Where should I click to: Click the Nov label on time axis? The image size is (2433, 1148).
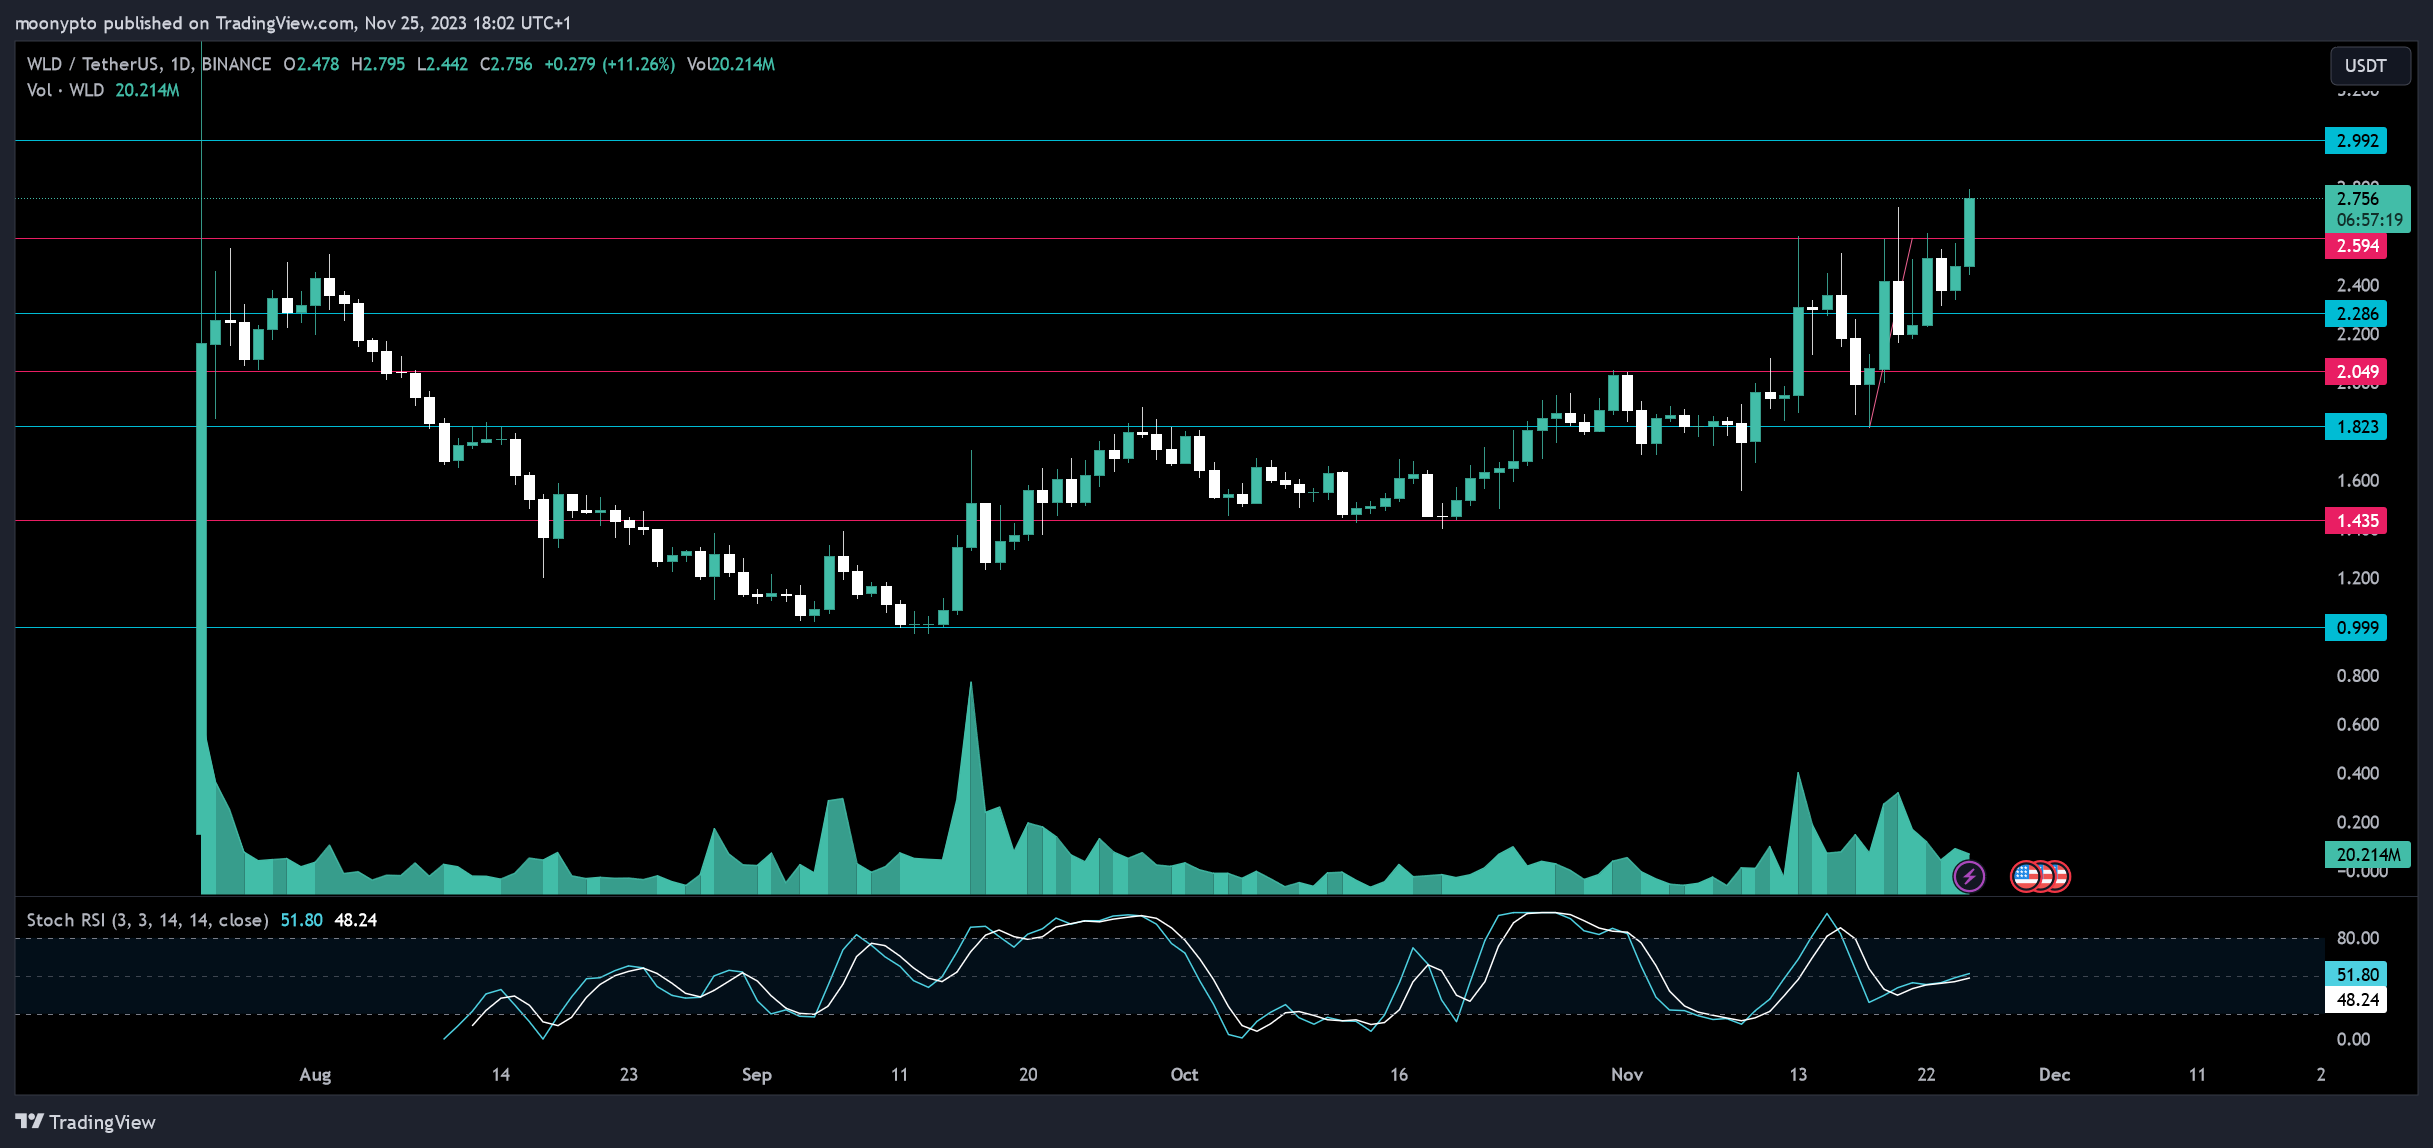tap(1627, 1075)
